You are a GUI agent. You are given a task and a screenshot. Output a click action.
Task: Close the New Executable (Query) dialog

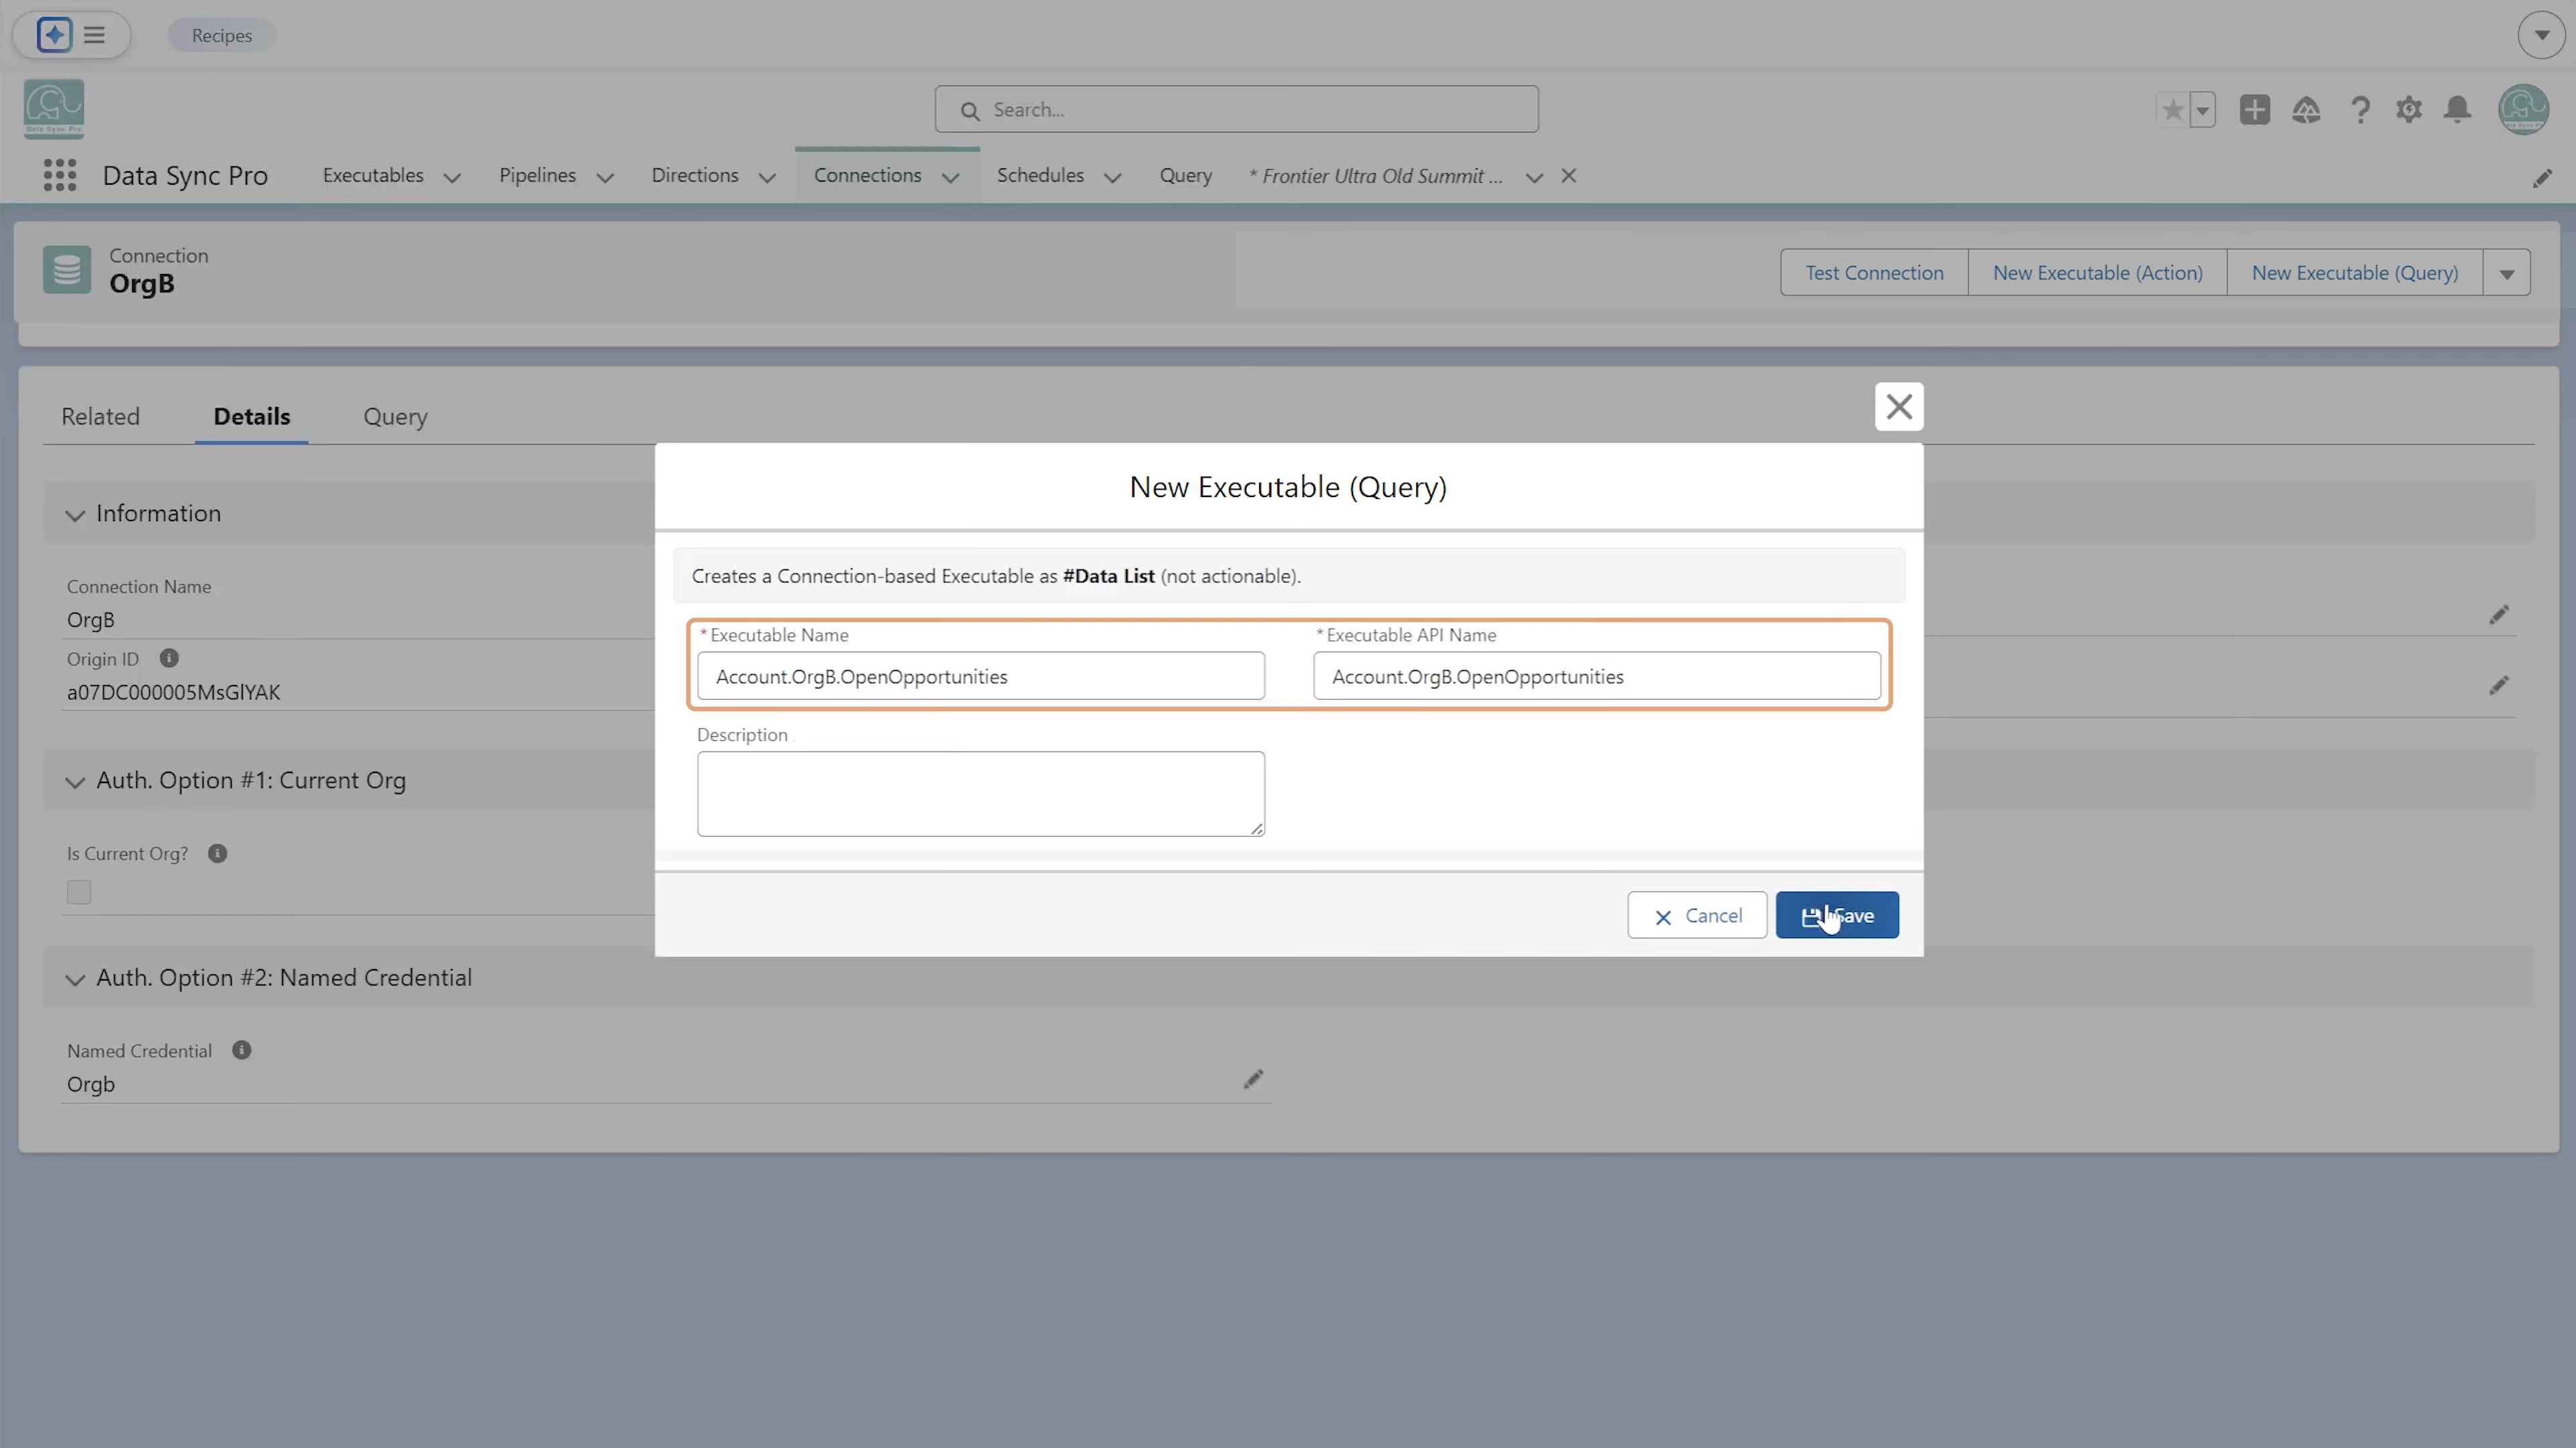[1898, 406]
